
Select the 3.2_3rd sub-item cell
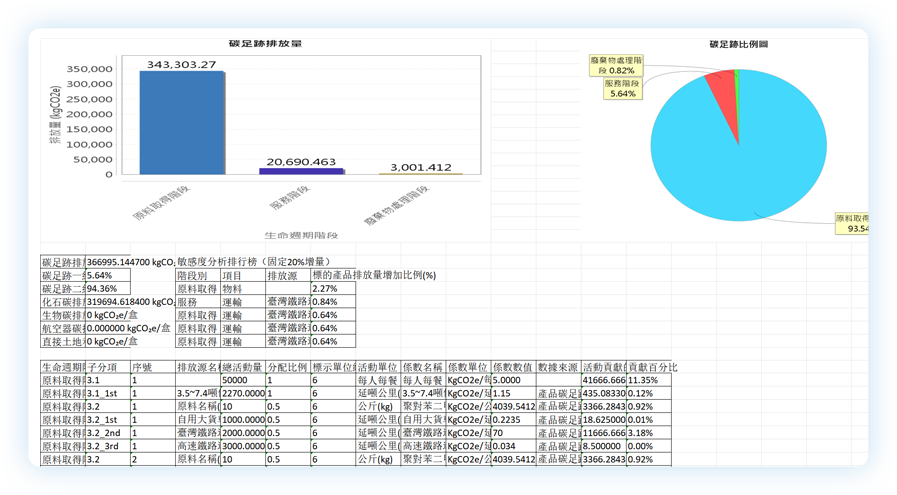click(108, 446)
